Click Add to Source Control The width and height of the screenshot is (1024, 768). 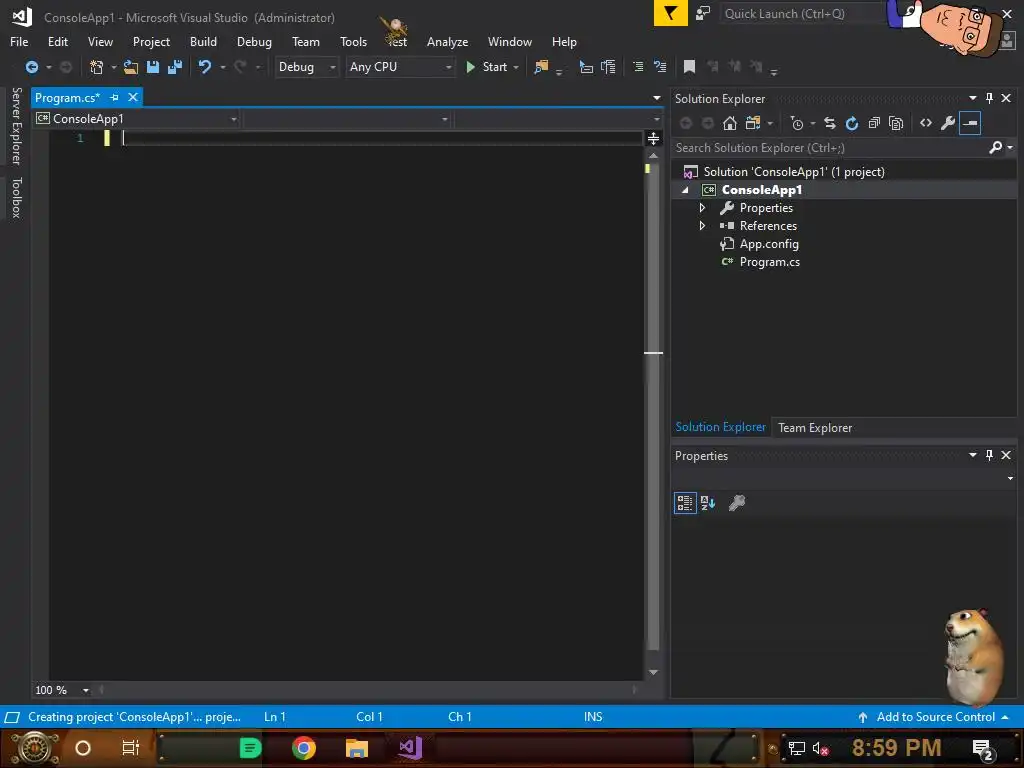(x=935, y=717)
